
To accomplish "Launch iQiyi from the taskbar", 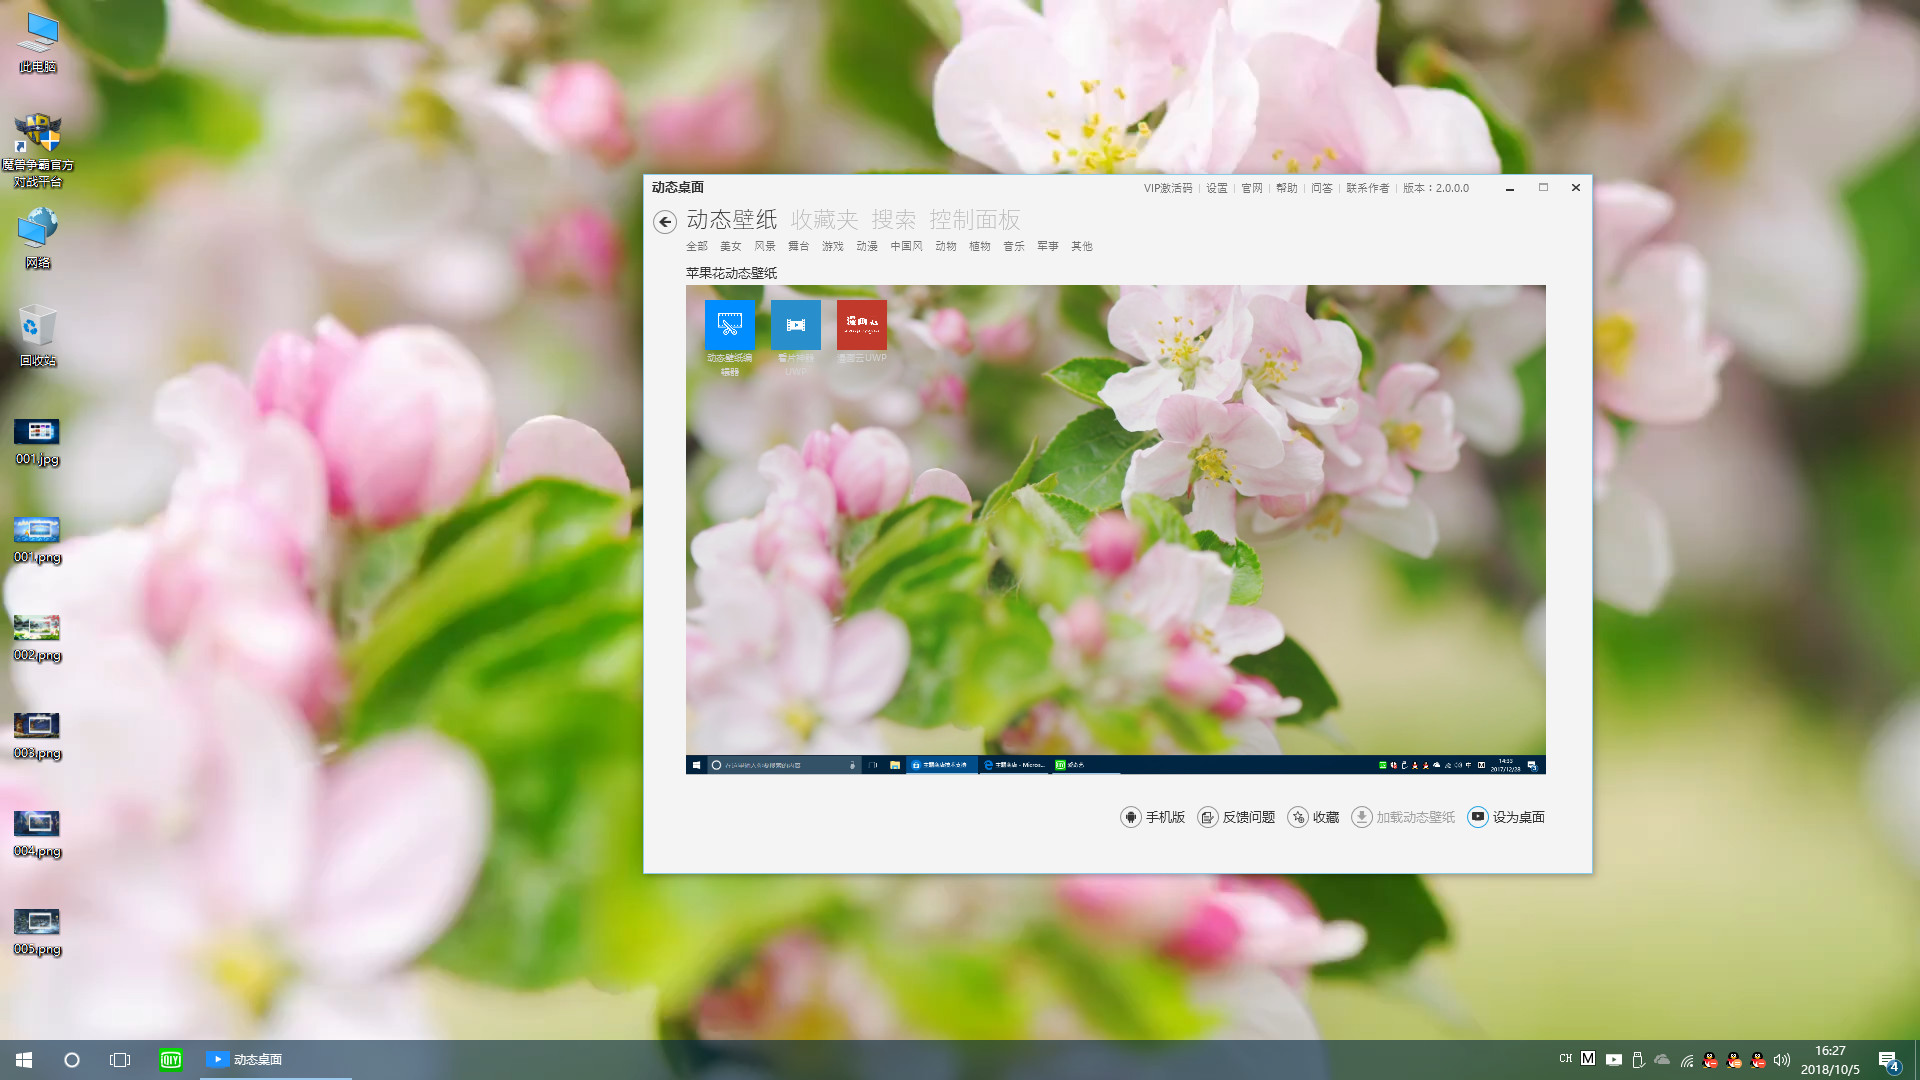I will point(170,1059).
